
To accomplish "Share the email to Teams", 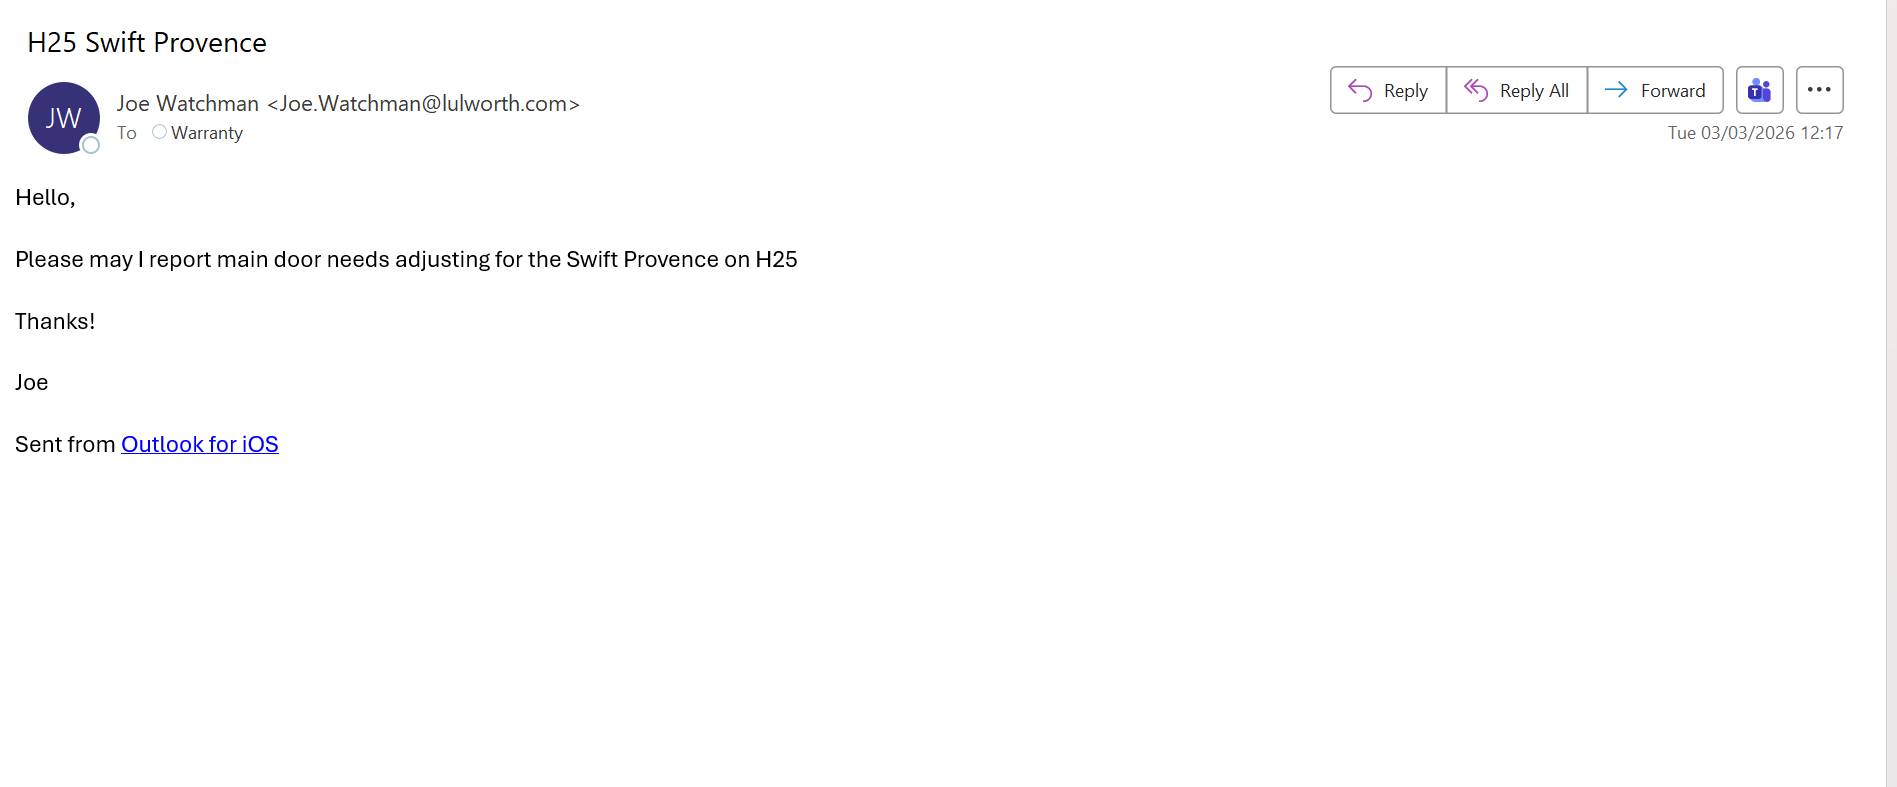I will pos(1759,91).
